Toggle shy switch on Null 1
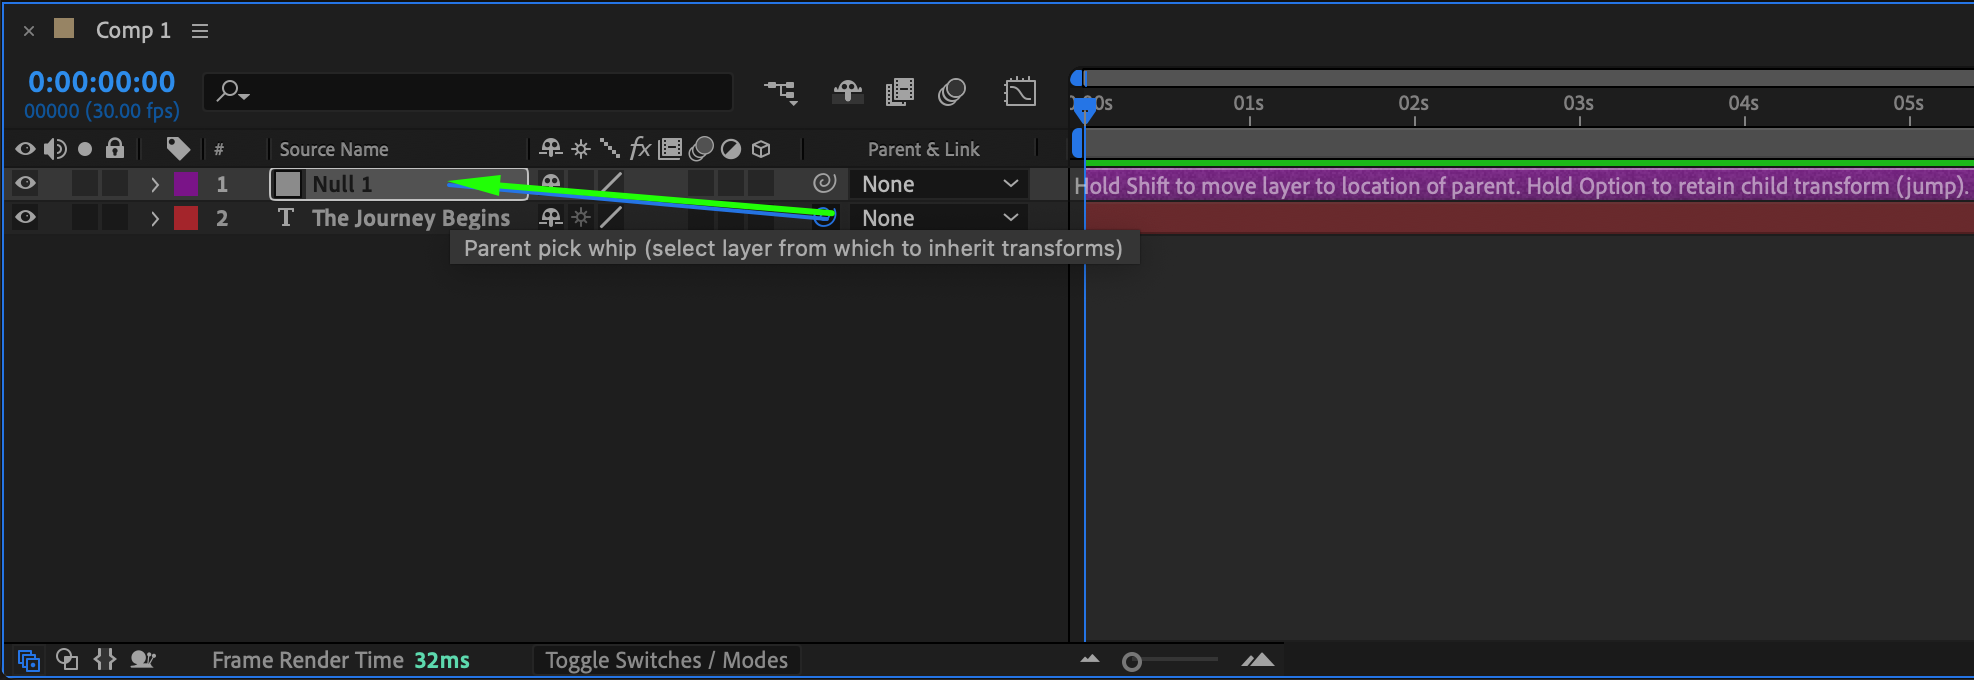 pyautogui.click(x=551, y=183)
